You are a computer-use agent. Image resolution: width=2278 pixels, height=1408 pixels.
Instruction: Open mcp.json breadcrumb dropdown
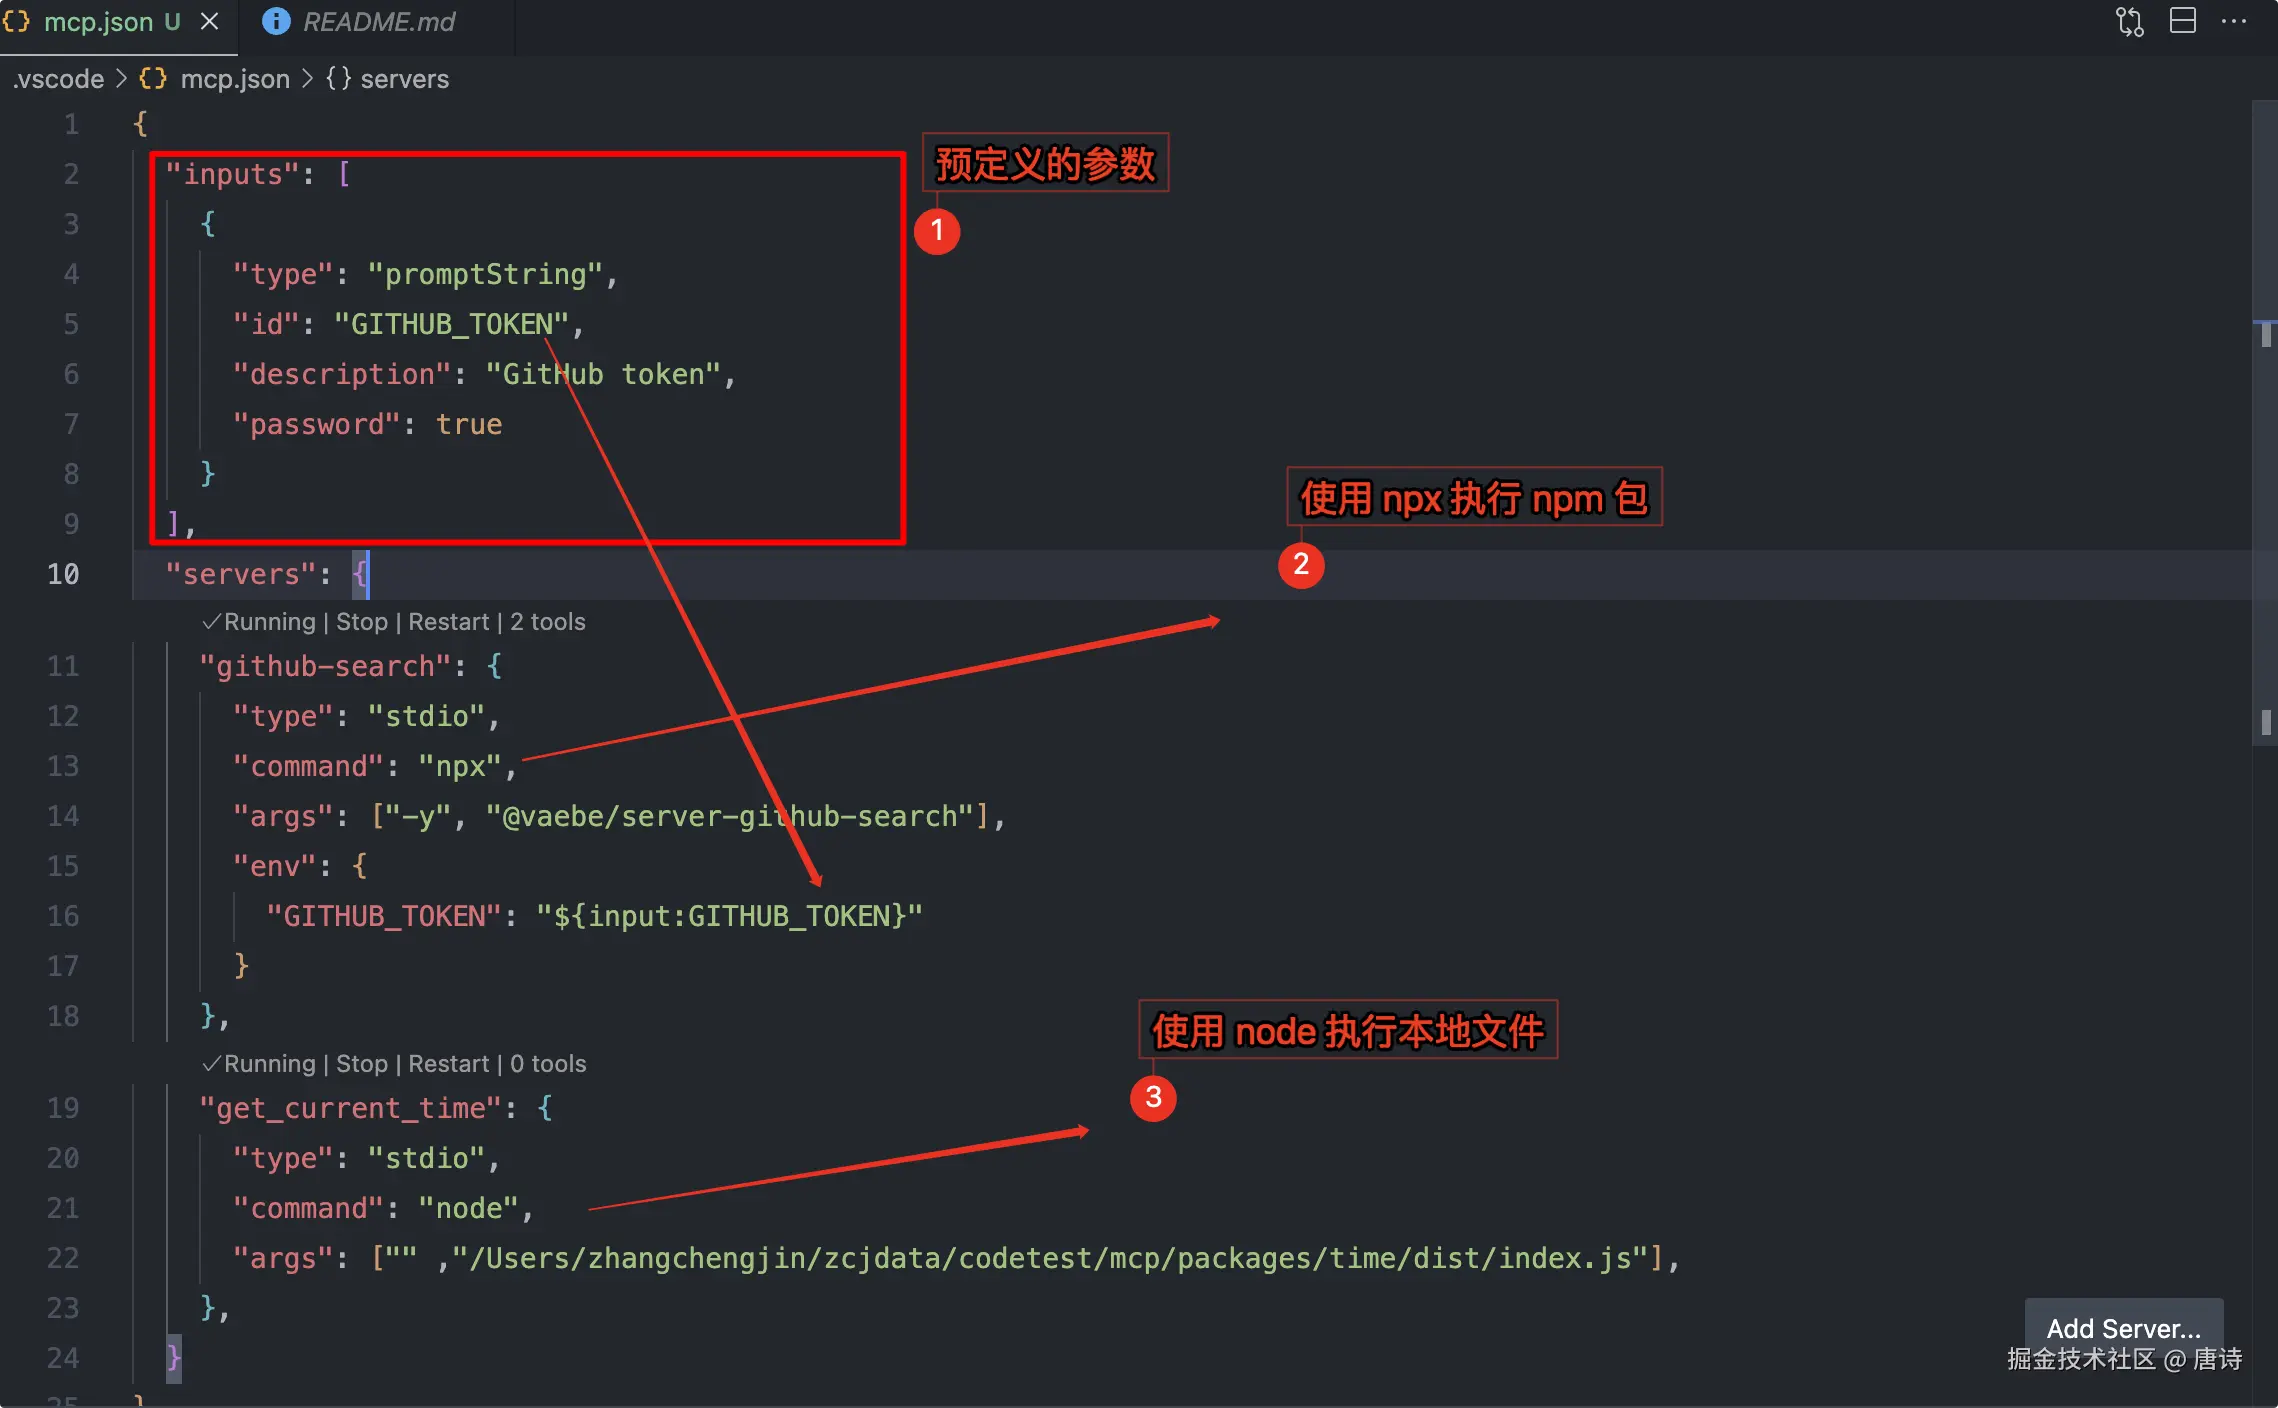pos(235,79)
